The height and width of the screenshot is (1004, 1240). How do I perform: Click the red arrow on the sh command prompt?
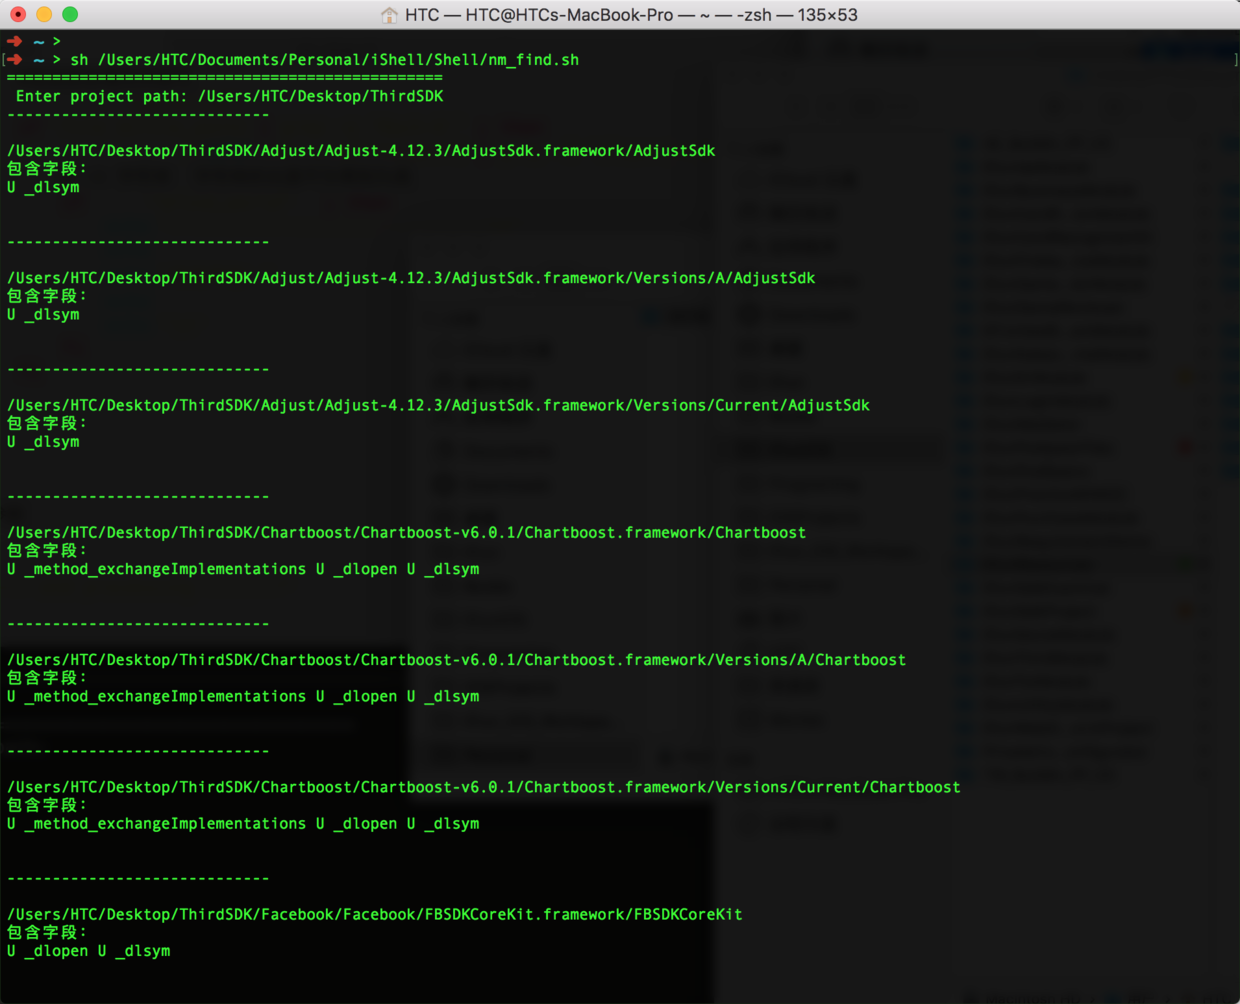[14, 60]
